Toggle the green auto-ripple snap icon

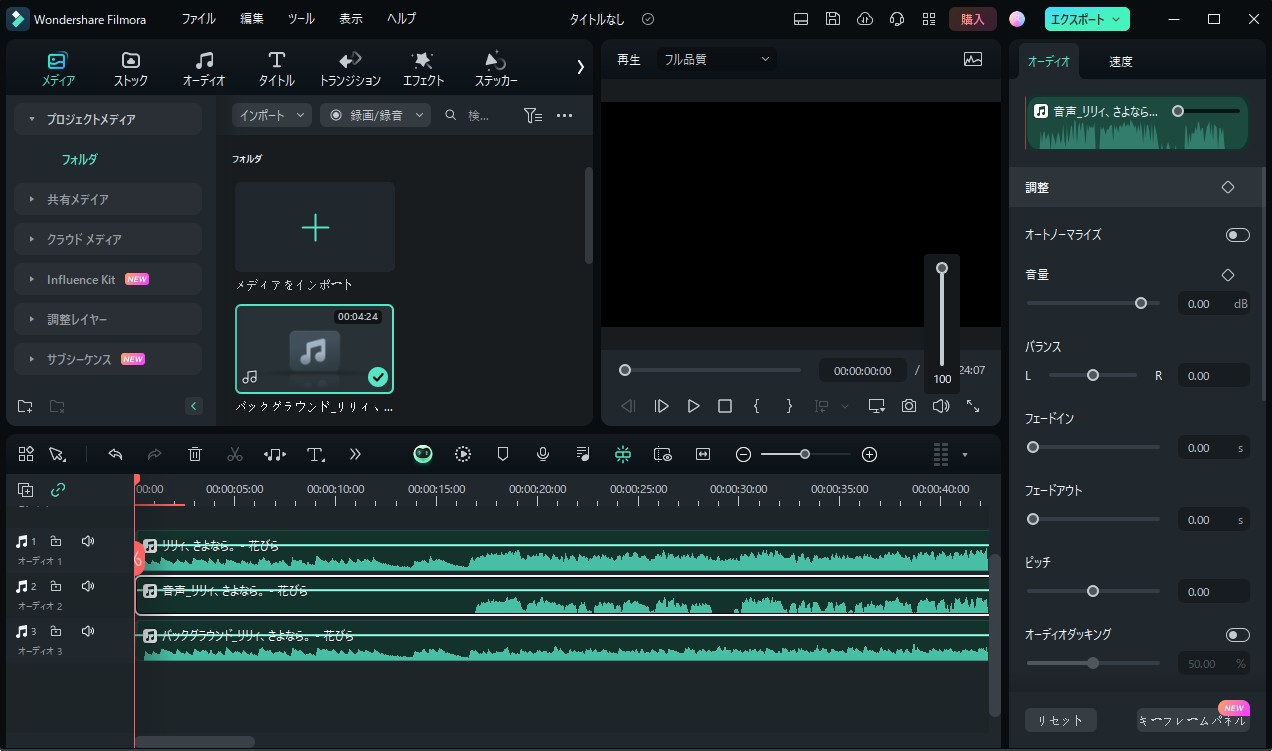coord(623,454)
